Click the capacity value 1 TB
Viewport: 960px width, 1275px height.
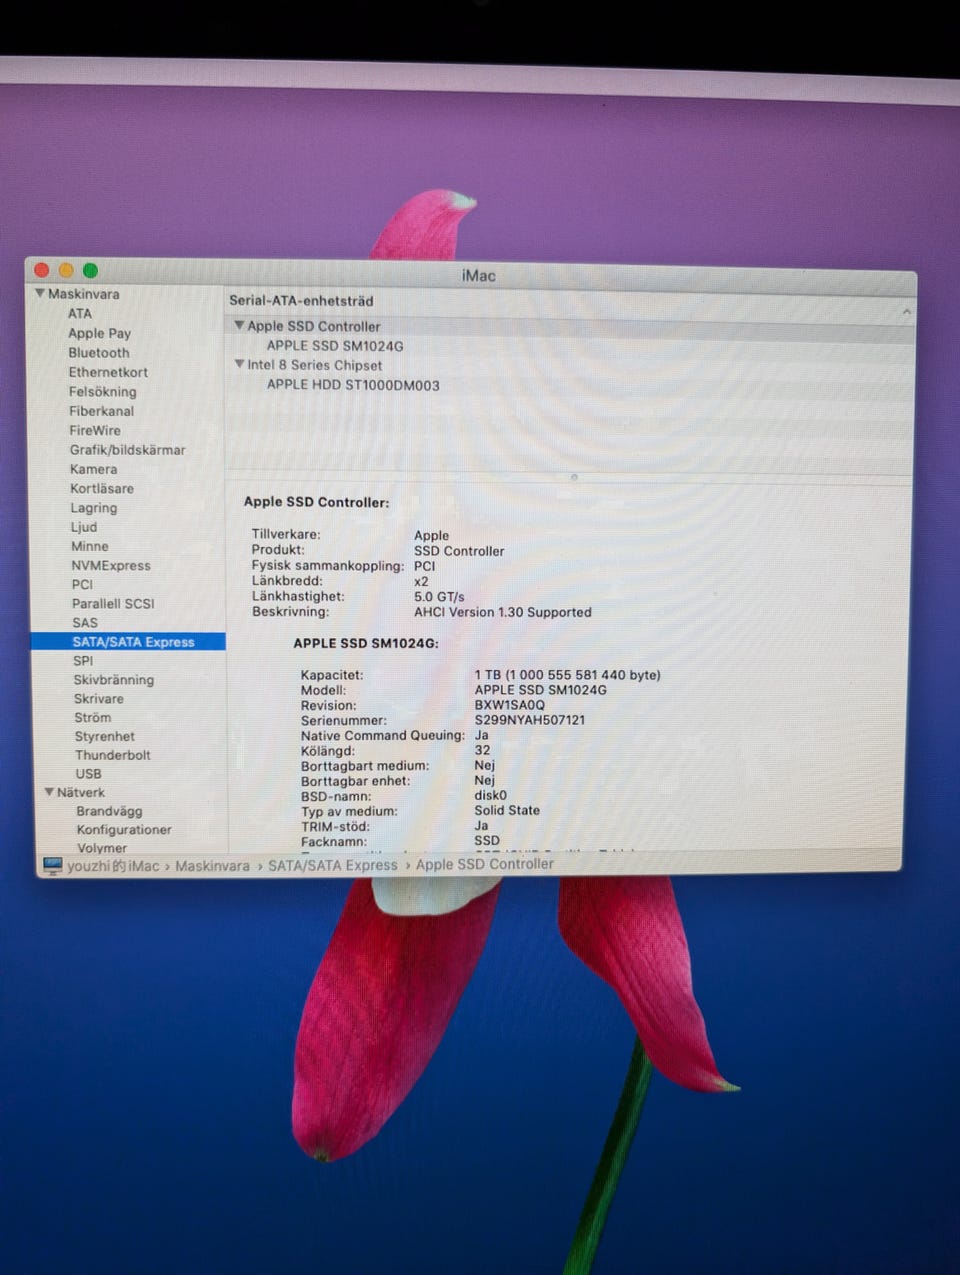pyautogui.click(x=567, y=675)
